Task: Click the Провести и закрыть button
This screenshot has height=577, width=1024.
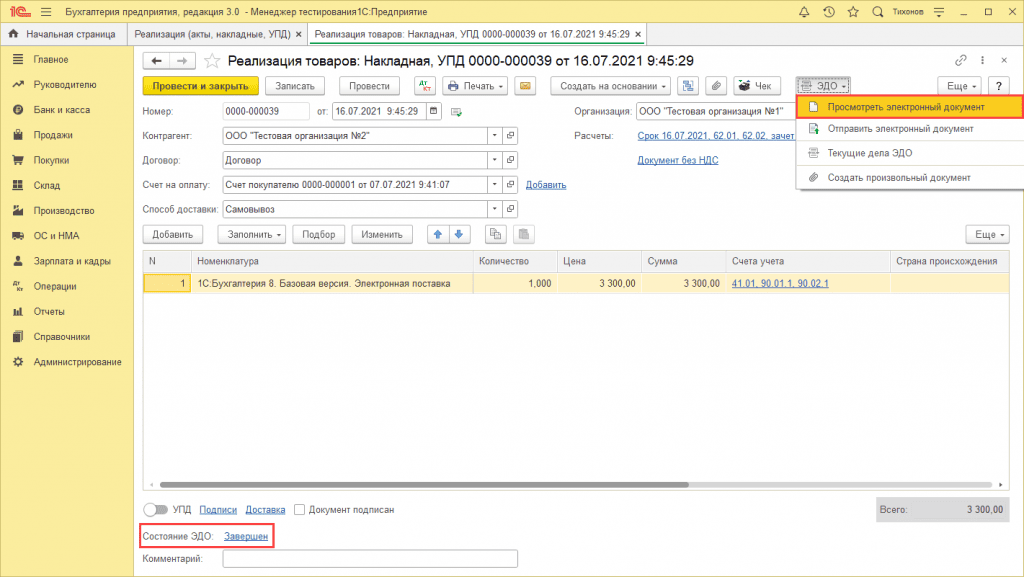Action: (x=201, y=86)
